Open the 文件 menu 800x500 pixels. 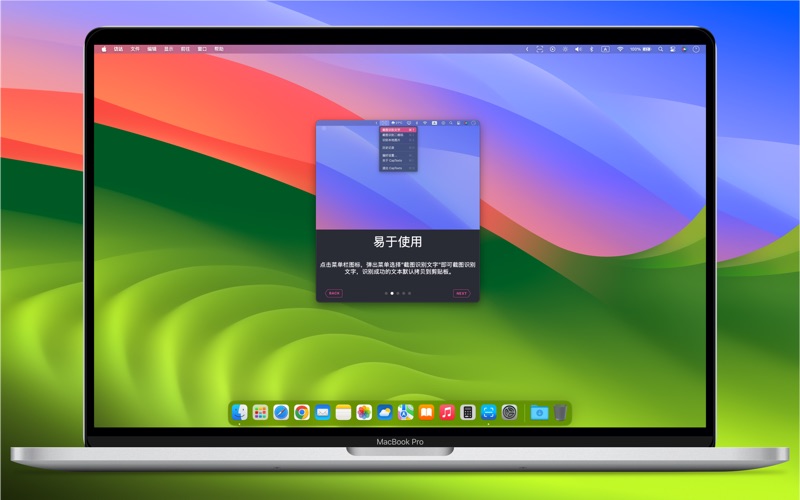pos(135,49)
